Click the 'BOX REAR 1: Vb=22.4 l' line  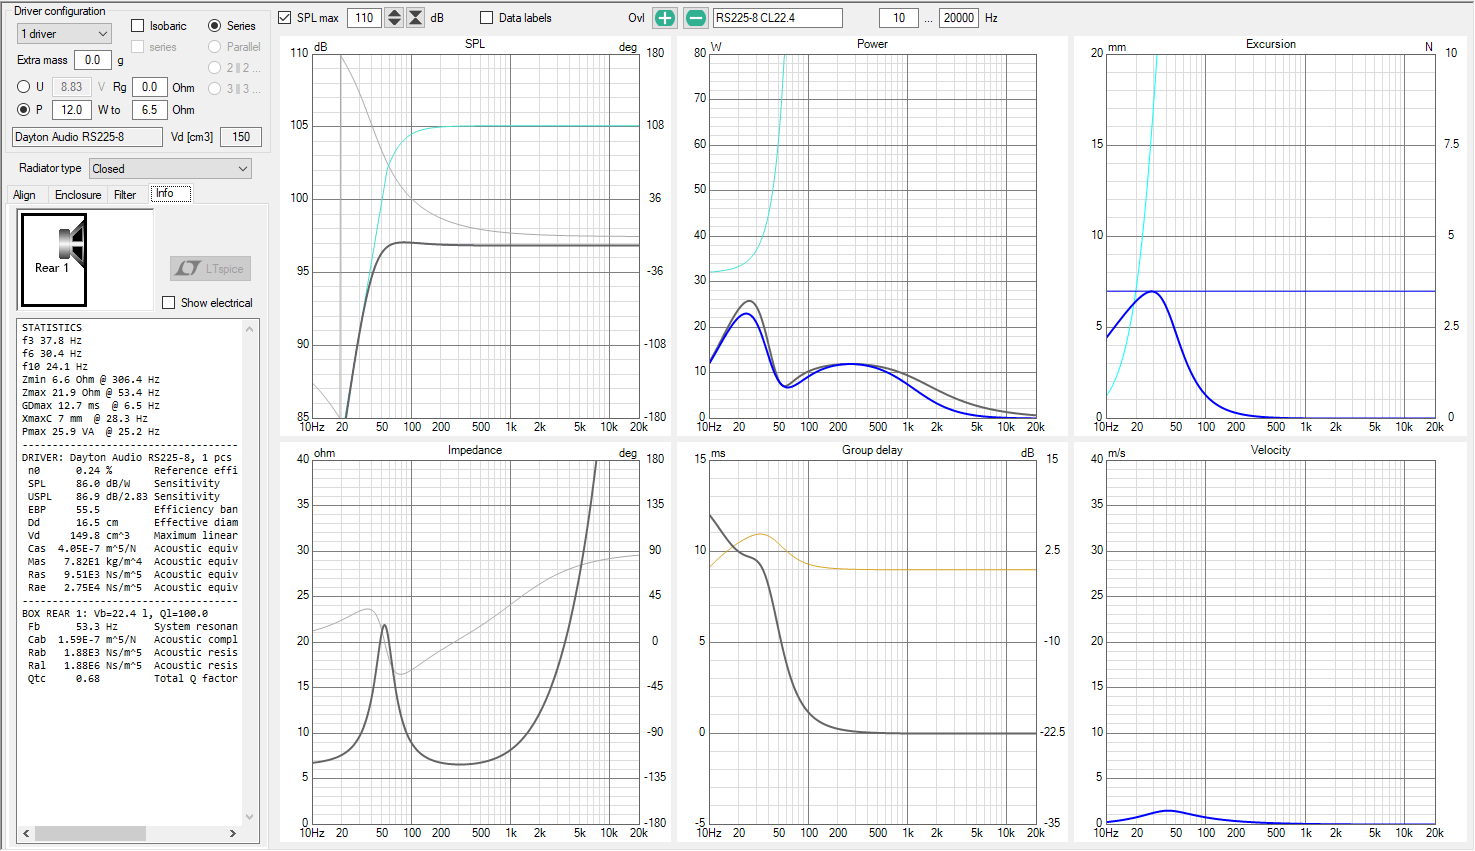pos(115,614)
